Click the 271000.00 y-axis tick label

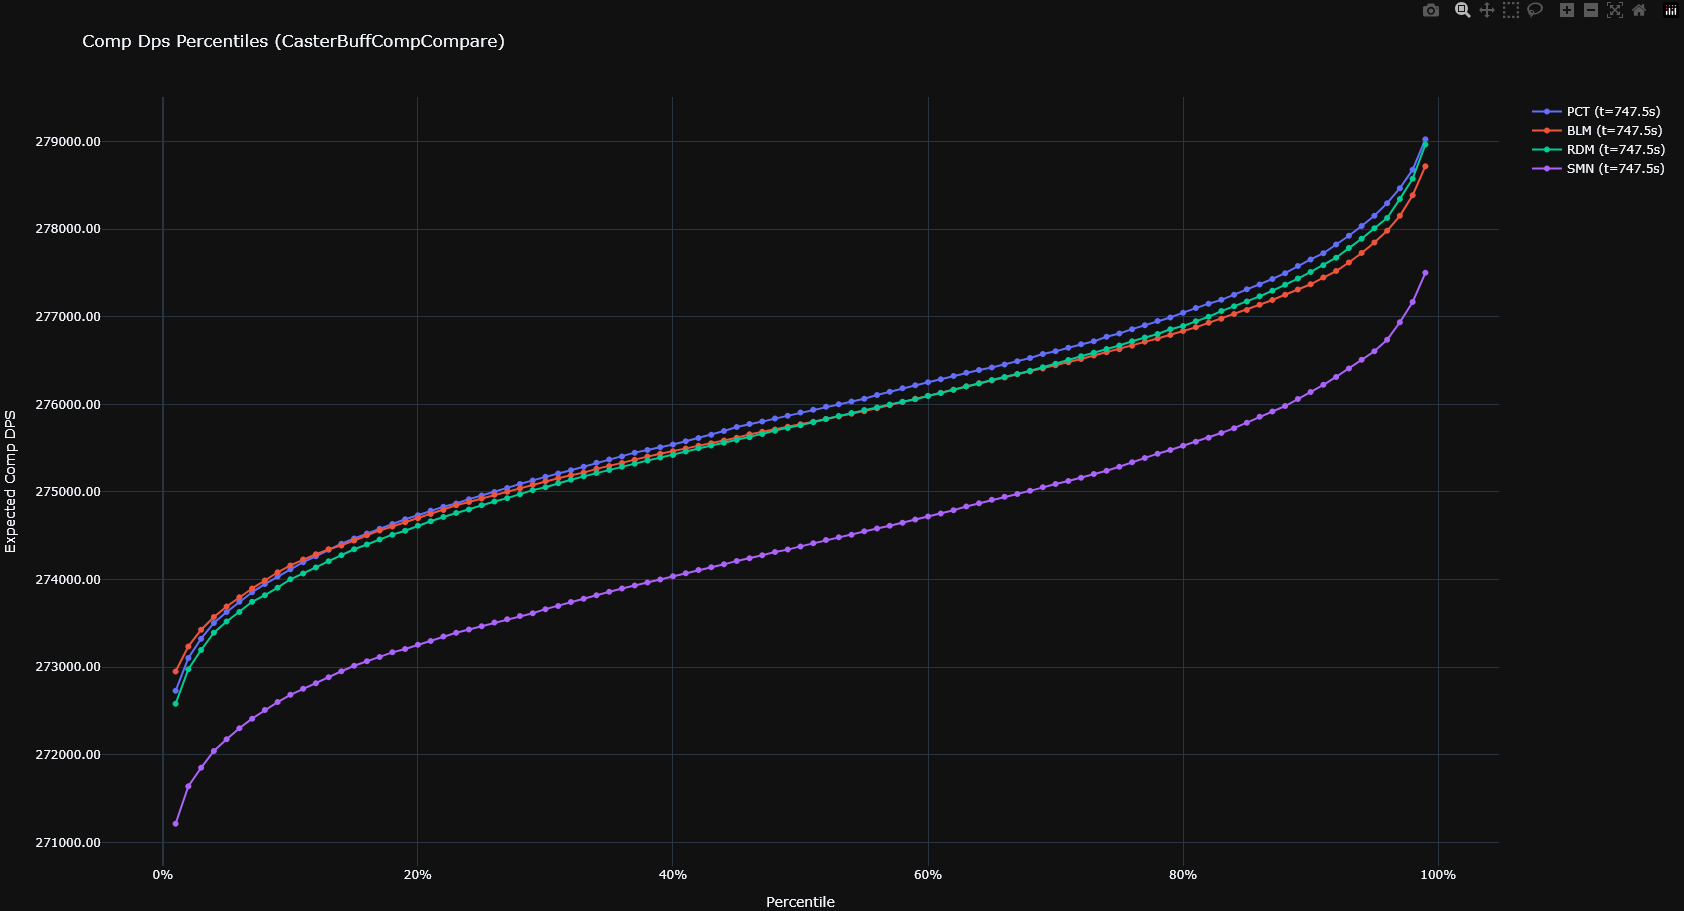(68, 843)
